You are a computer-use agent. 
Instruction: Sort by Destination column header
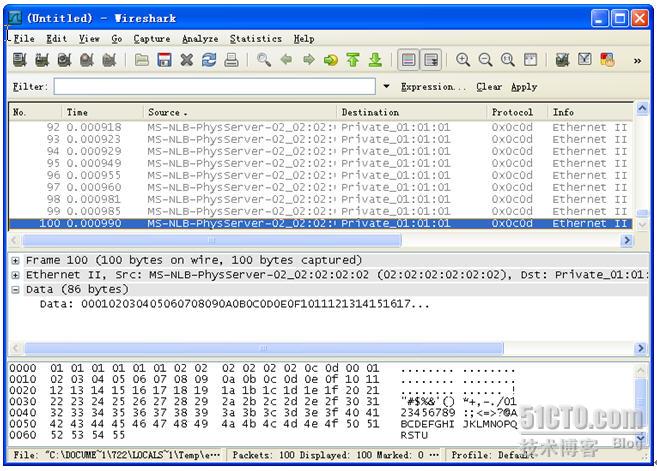[x=412, y=112]
